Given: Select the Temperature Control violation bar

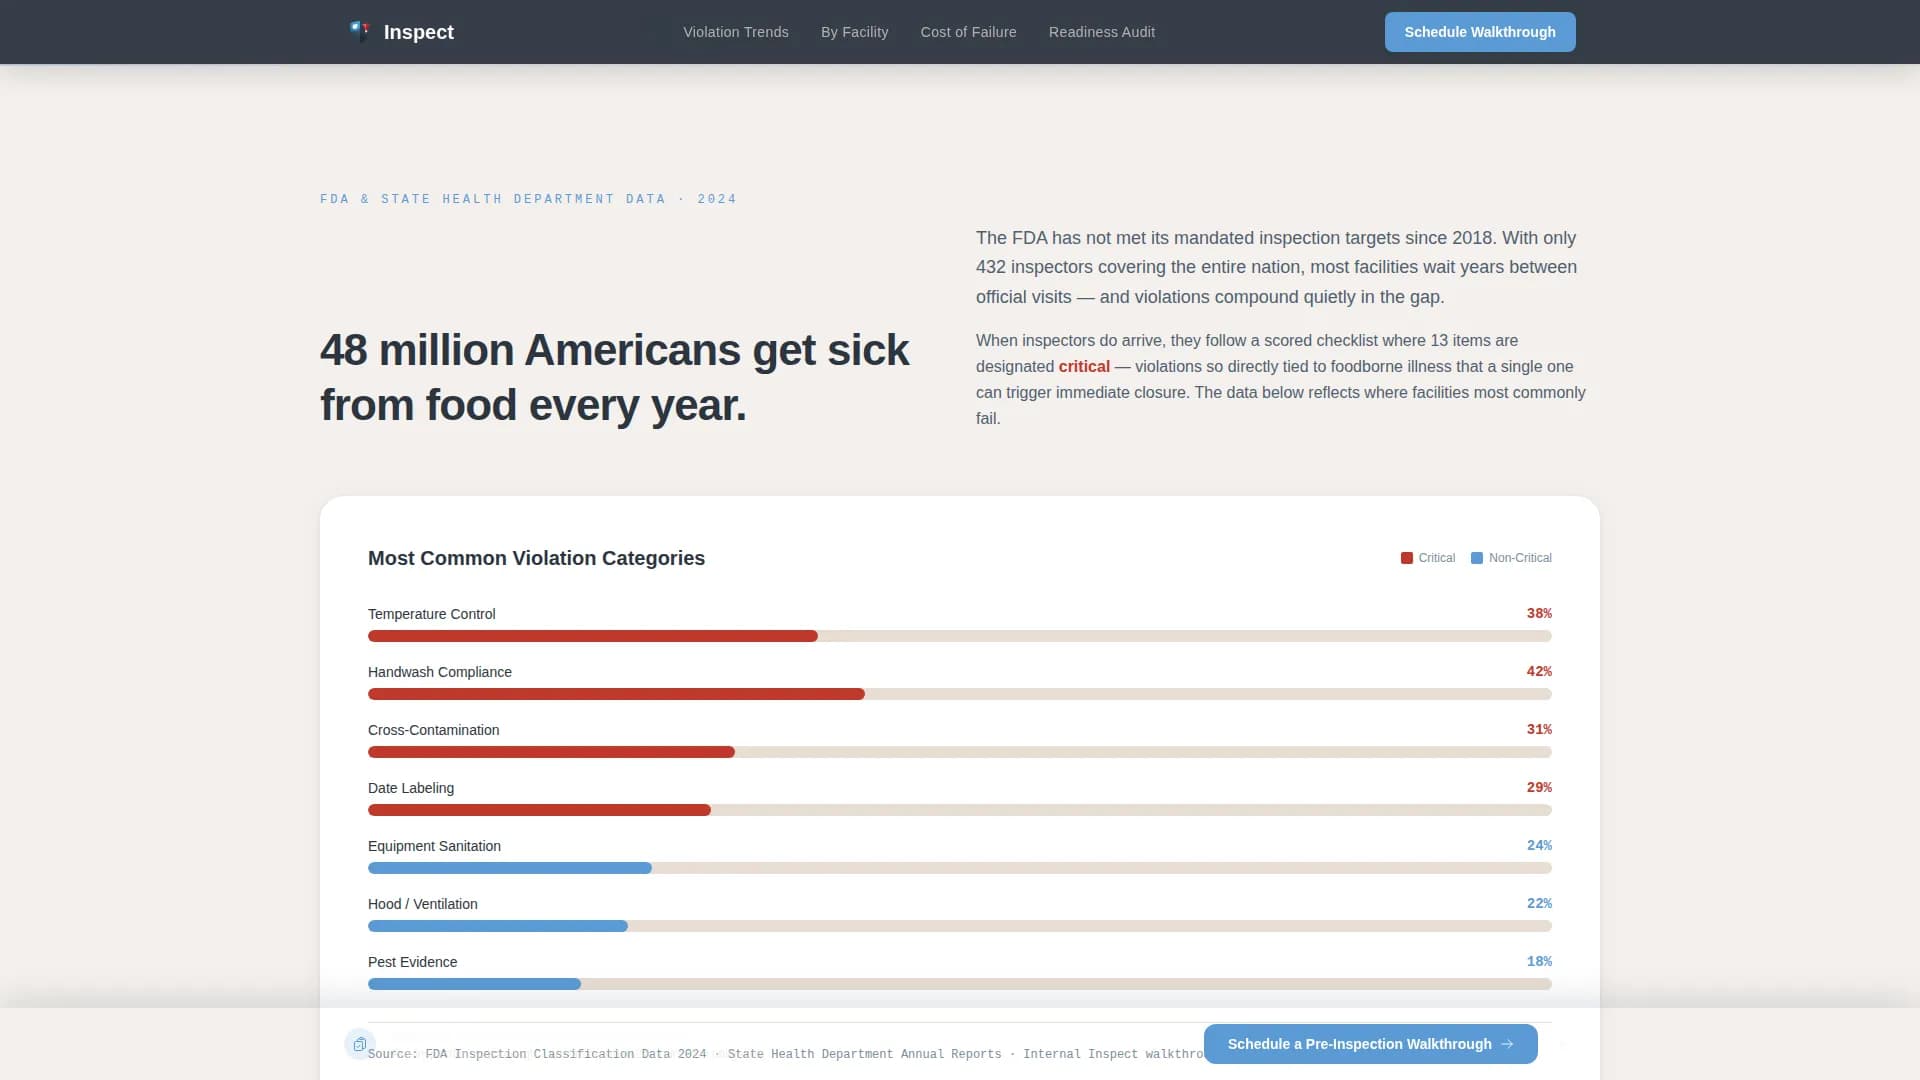Looking at the screenshot, I should (x=592, y=636).
